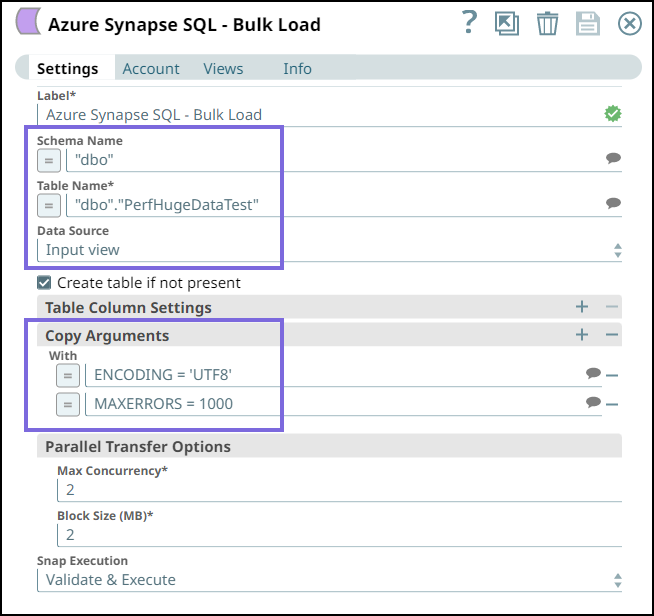654x616 pixels.
Task: Click the green validation checkmark beside Label
Action: click(613, 114)
